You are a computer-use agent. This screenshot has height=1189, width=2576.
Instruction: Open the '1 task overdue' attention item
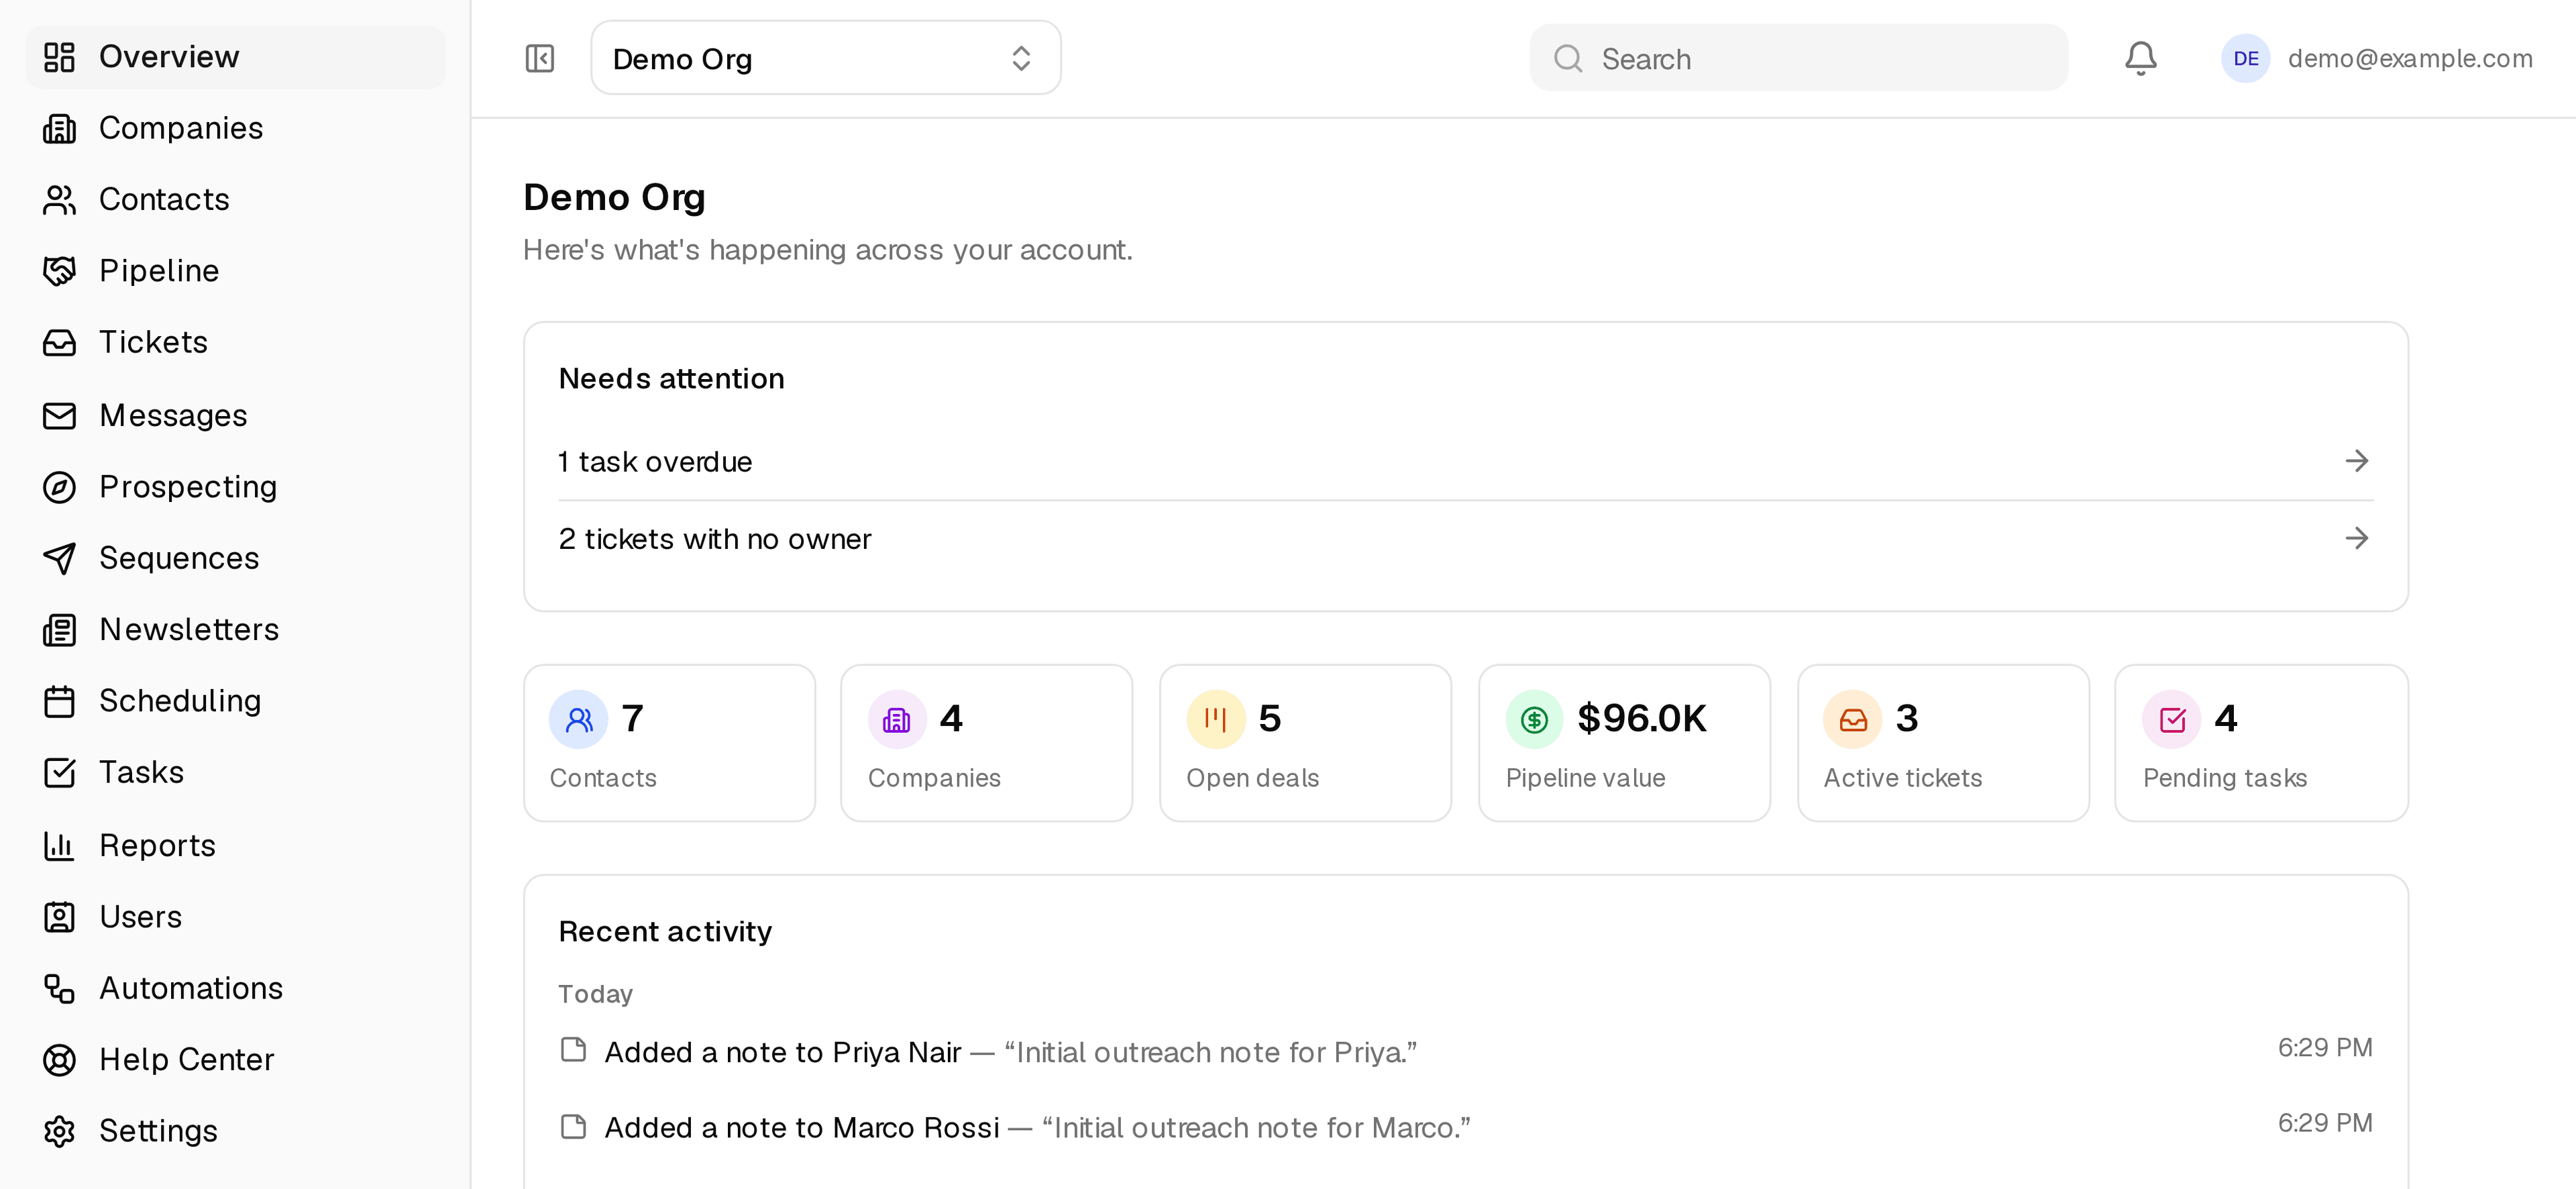point(1465,461)
